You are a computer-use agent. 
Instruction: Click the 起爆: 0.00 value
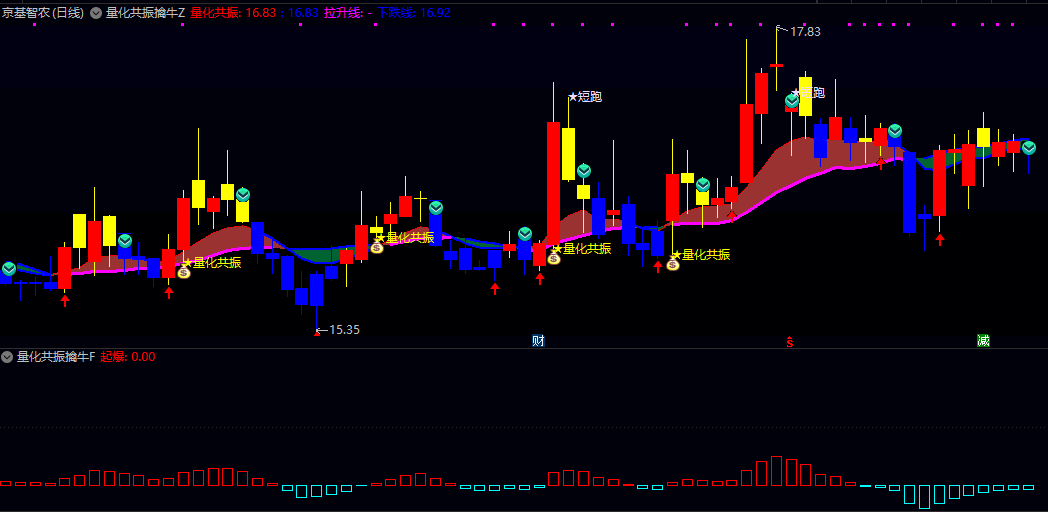pyautogui.click(x=128, y=357)
